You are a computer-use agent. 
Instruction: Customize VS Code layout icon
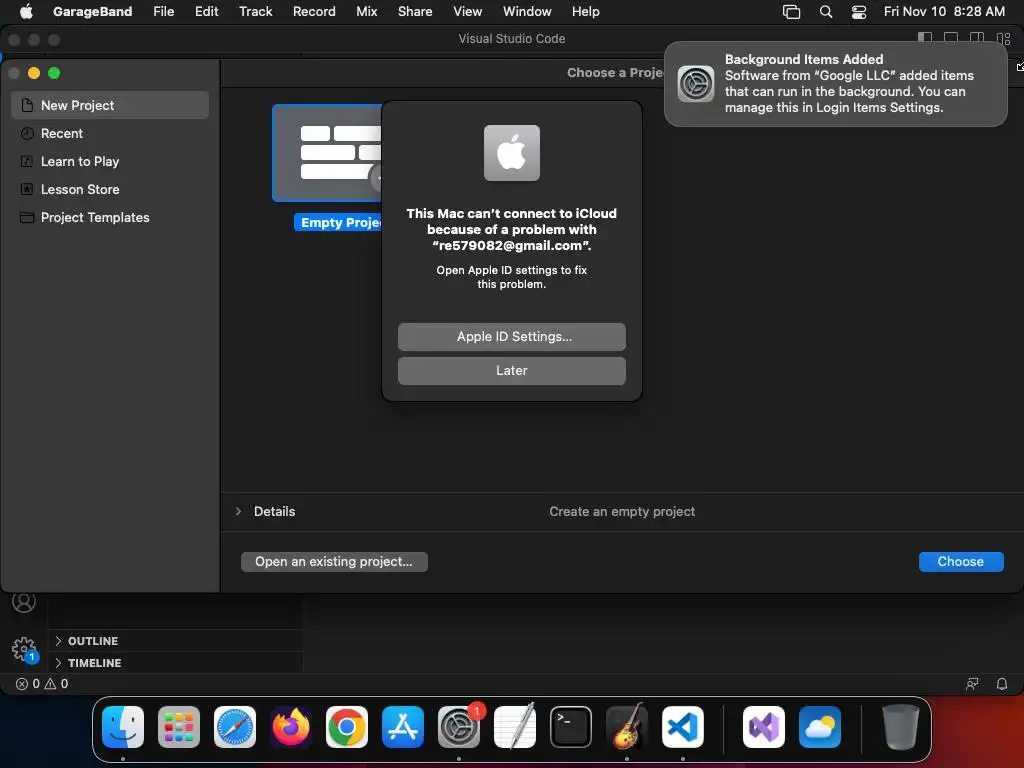(1004, 39)
